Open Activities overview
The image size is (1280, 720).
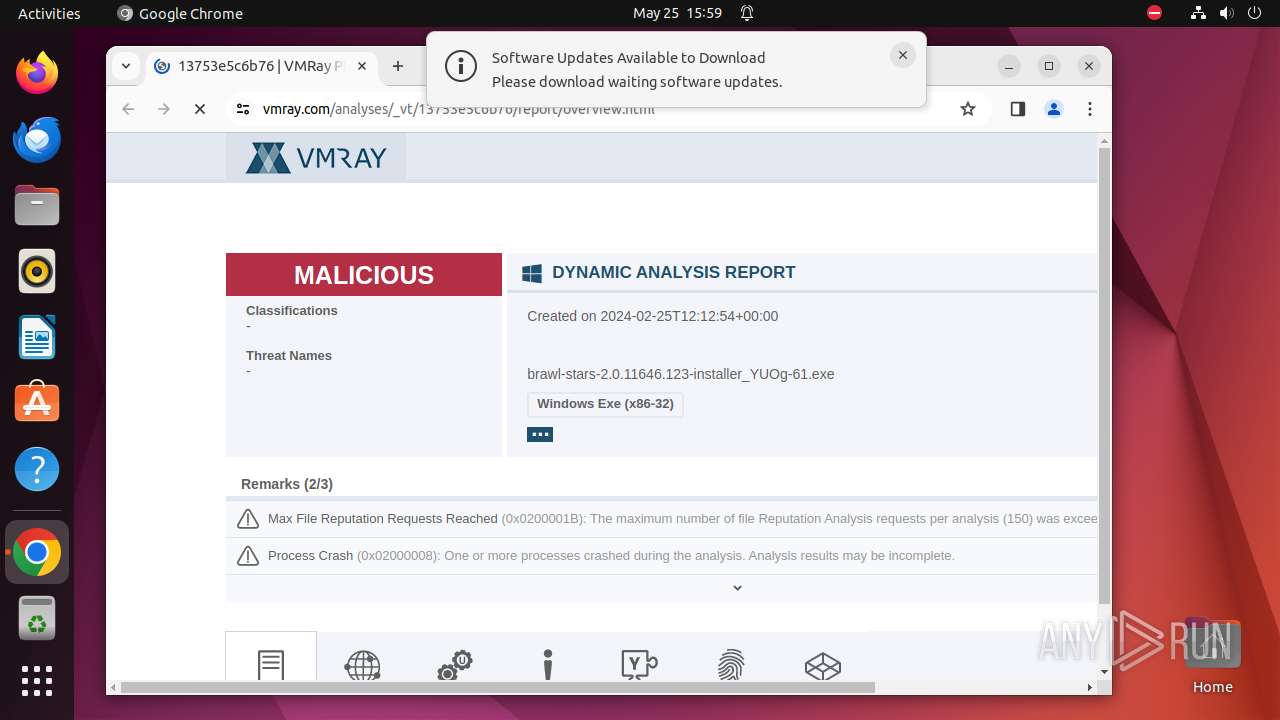click(x=49, y=13)
